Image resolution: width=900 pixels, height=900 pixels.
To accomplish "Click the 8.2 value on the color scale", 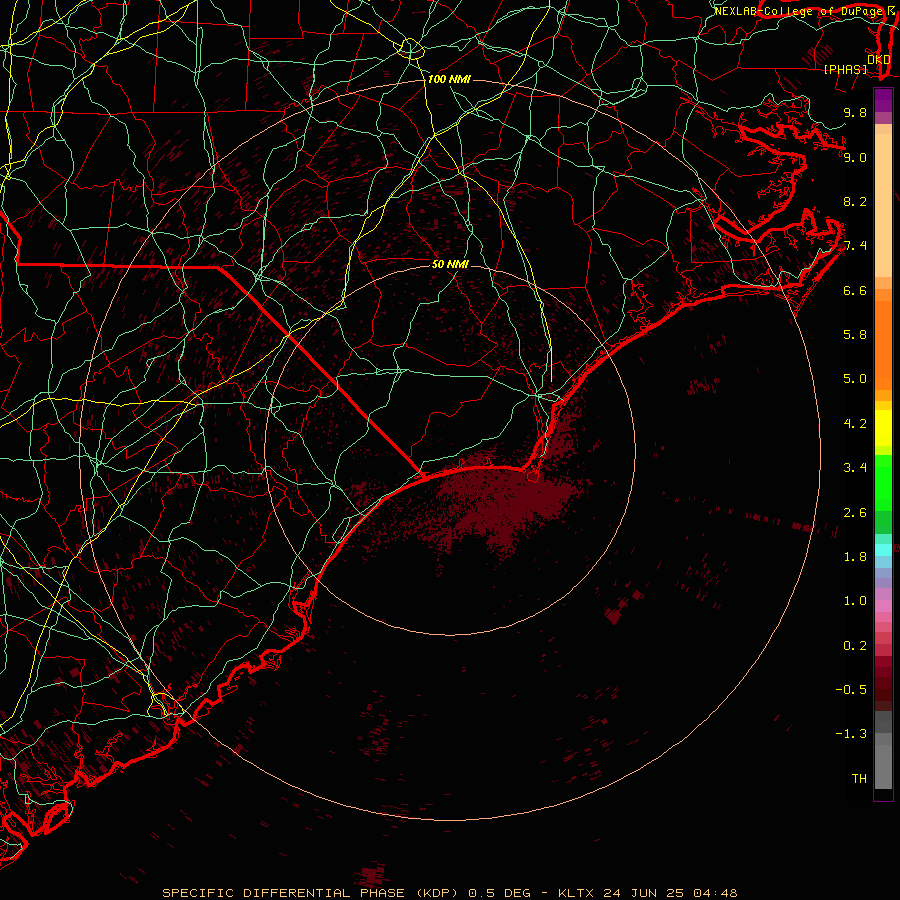I will pos(855,201).
